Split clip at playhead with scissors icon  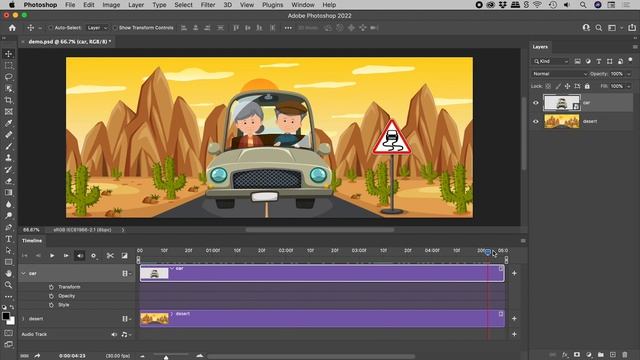110,256
